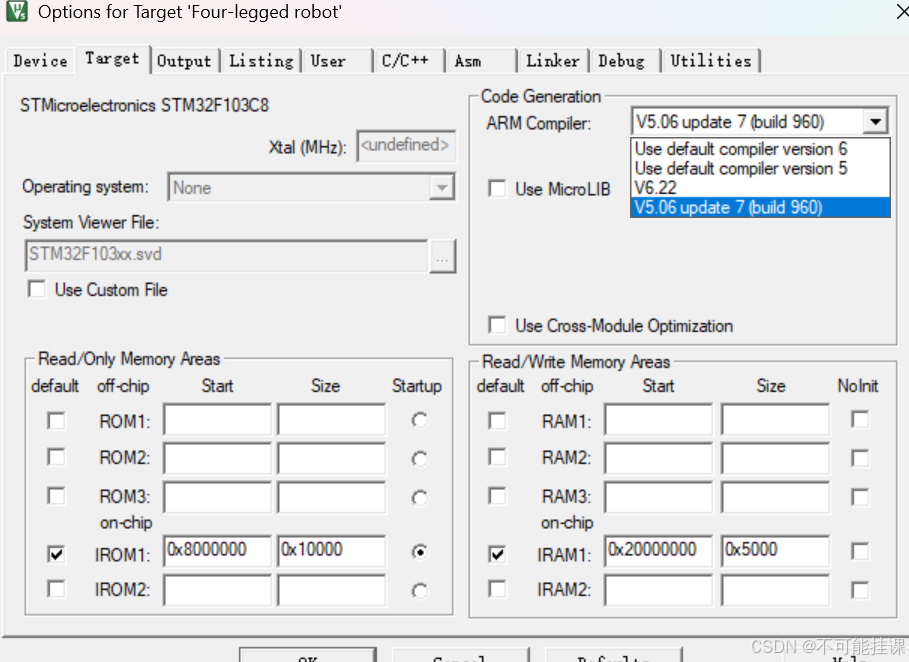Image resolution: width=909 pixels, height=662 pixels.
Task: Click the ROM2 Start field
Action: tap(217, 458)
